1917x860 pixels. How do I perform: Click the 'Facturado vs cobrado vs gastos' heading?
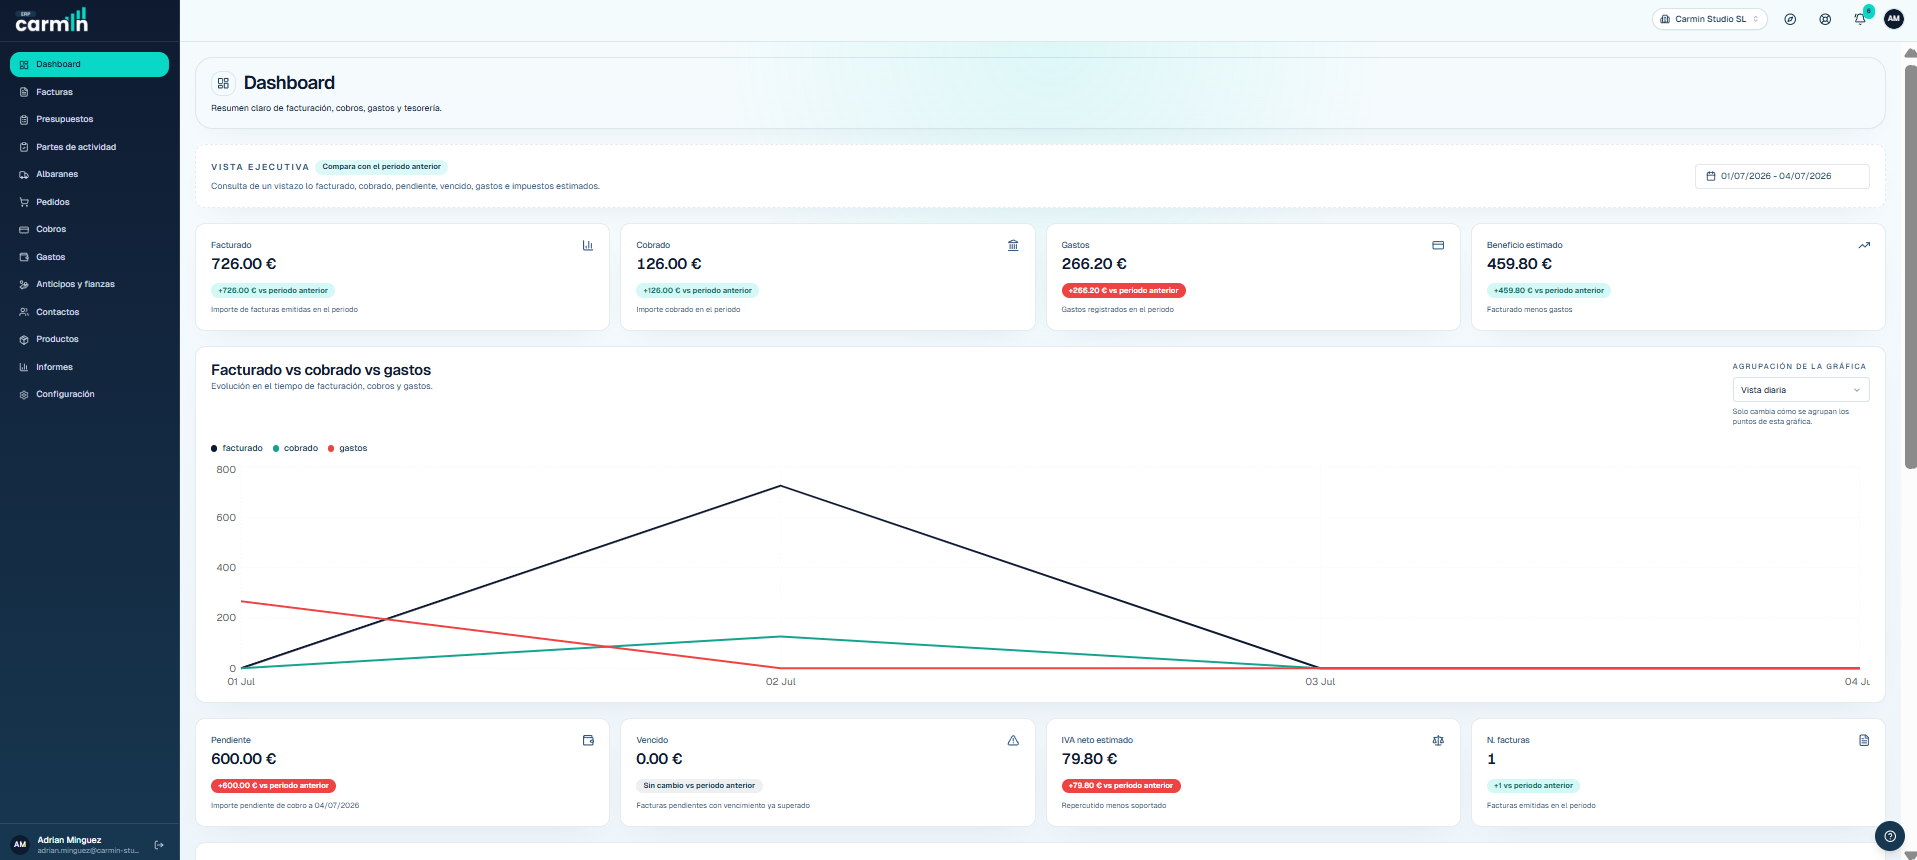pyautogui.click(x=321, y=370)
